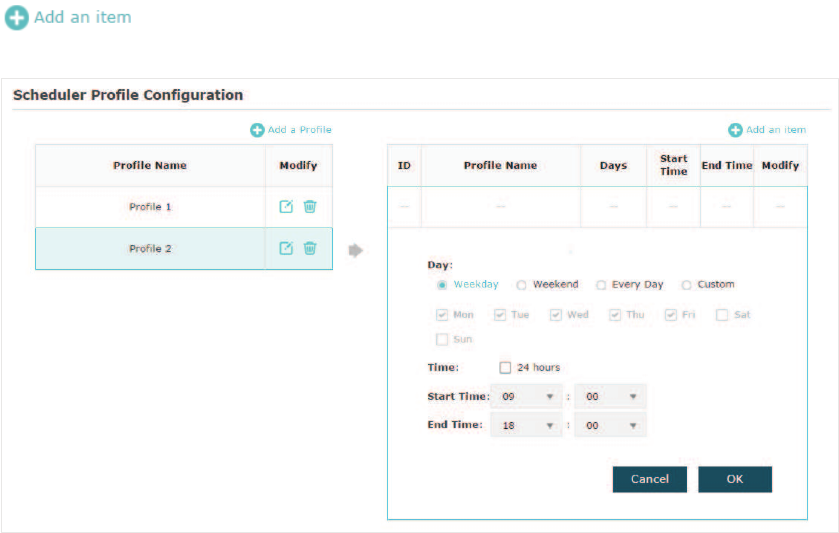The width and height of the screenshot is (839, 533).
Task: Click the ID column header
Action: point(404,165)
